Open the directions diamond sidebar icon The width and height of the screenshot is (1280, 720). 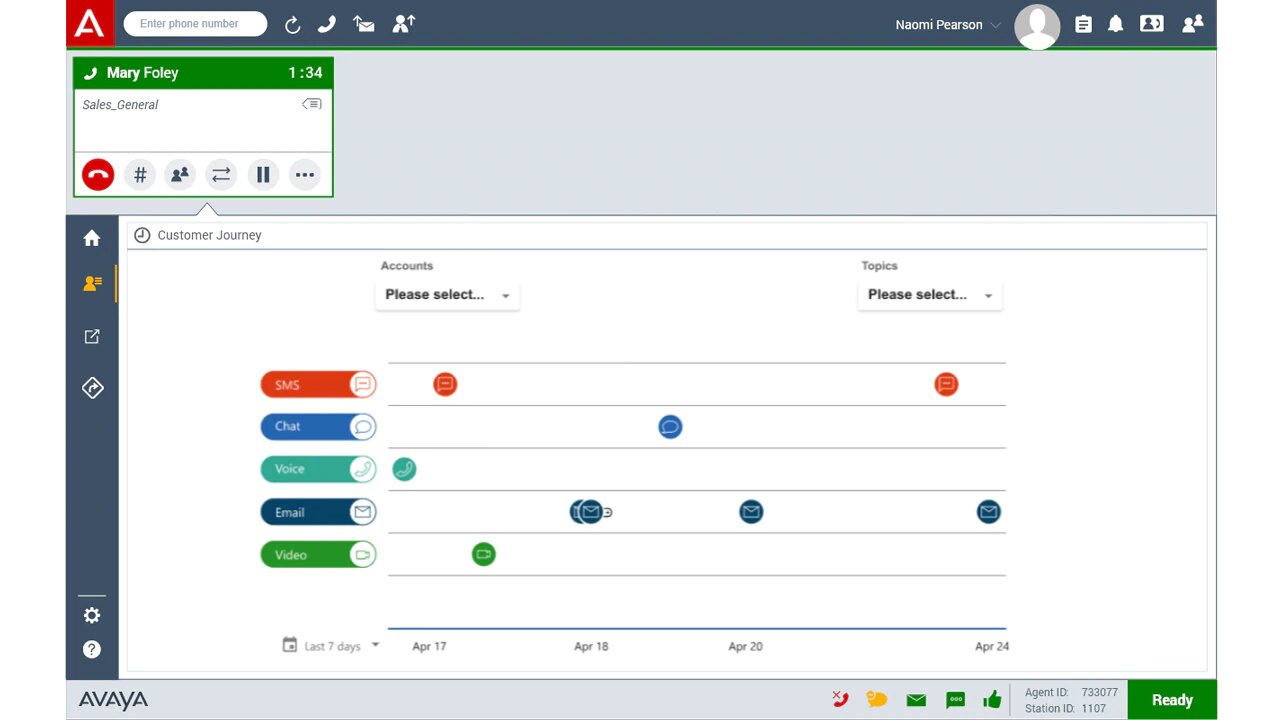pyautogui.click(x=92, y=388)
